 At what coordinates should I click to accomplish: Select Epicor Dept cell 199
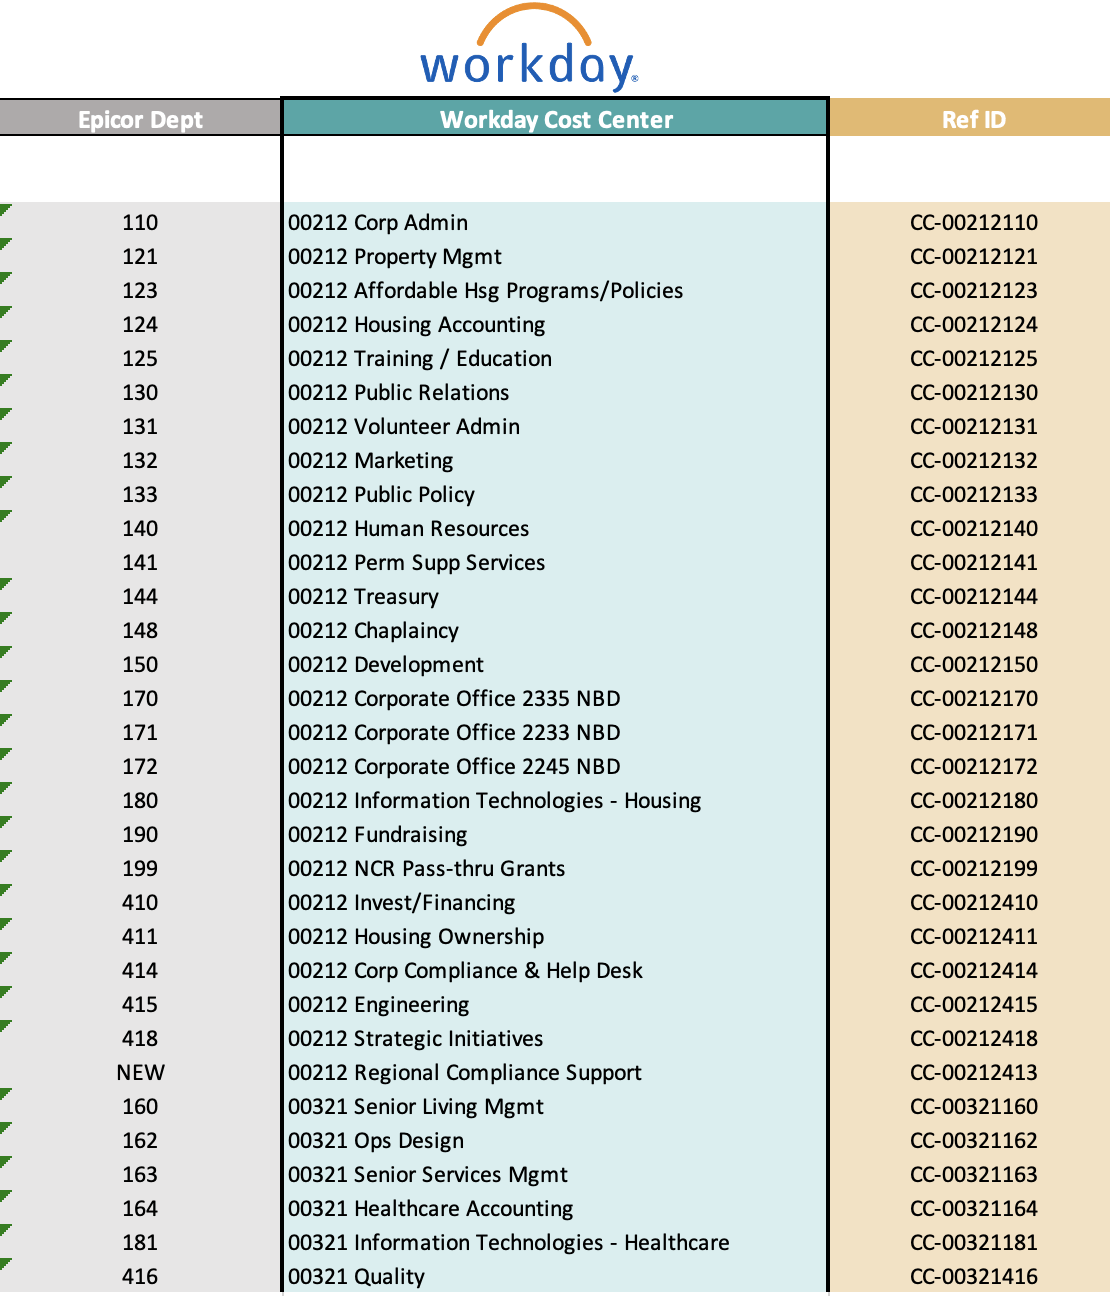click(140, 868)
